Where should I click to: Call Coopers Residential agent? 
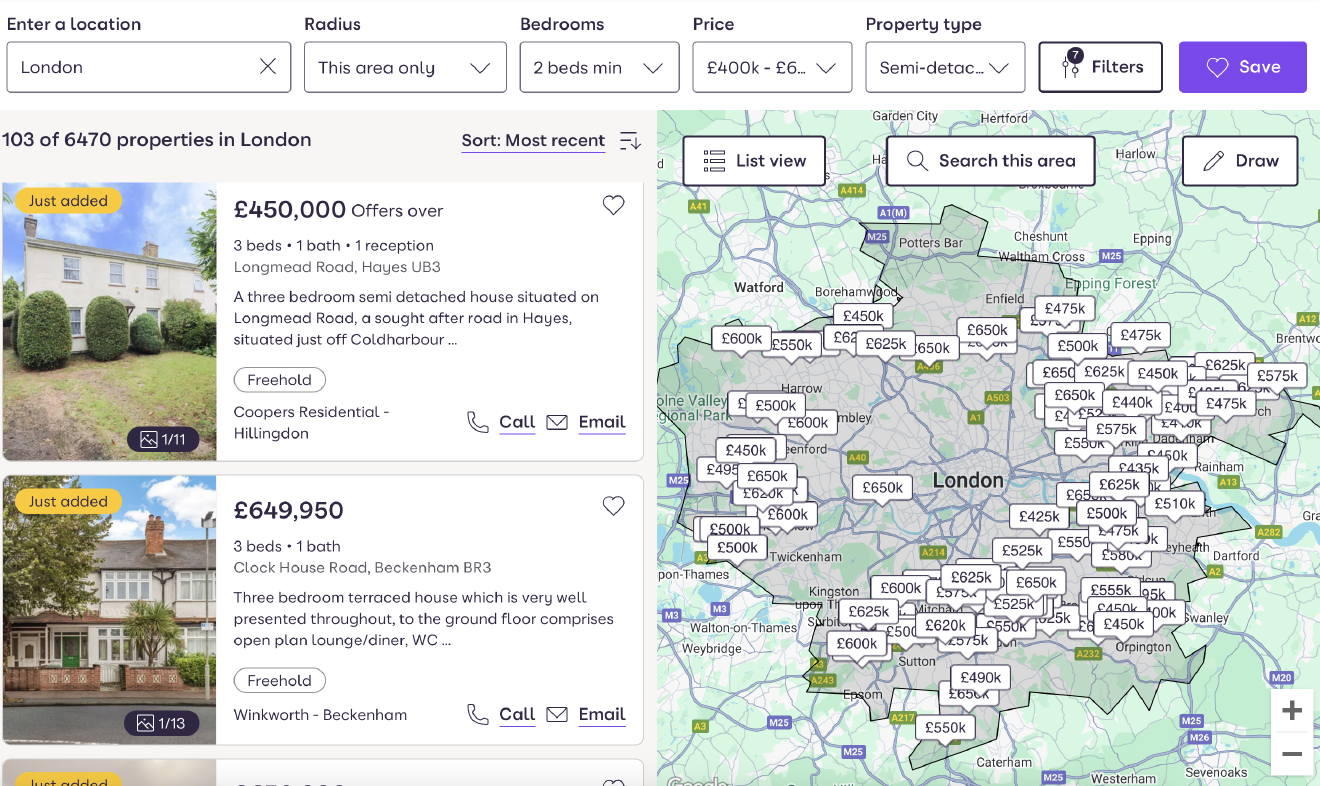(x=517, y=422)
